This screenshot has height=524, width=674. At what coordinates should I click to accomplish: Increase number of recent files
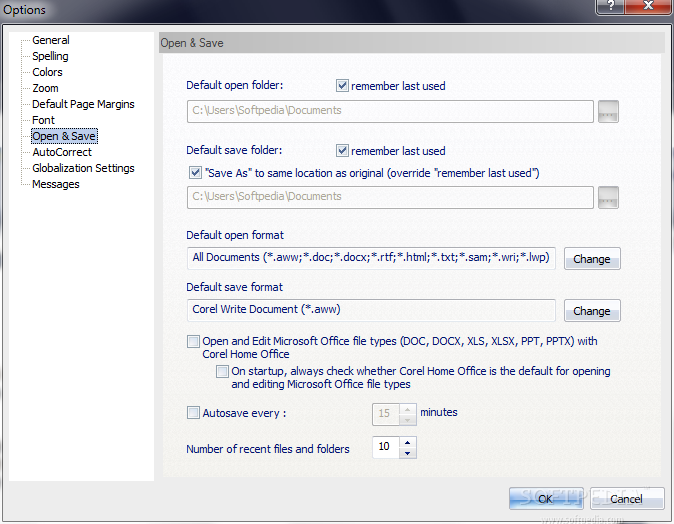coord(407,442)
